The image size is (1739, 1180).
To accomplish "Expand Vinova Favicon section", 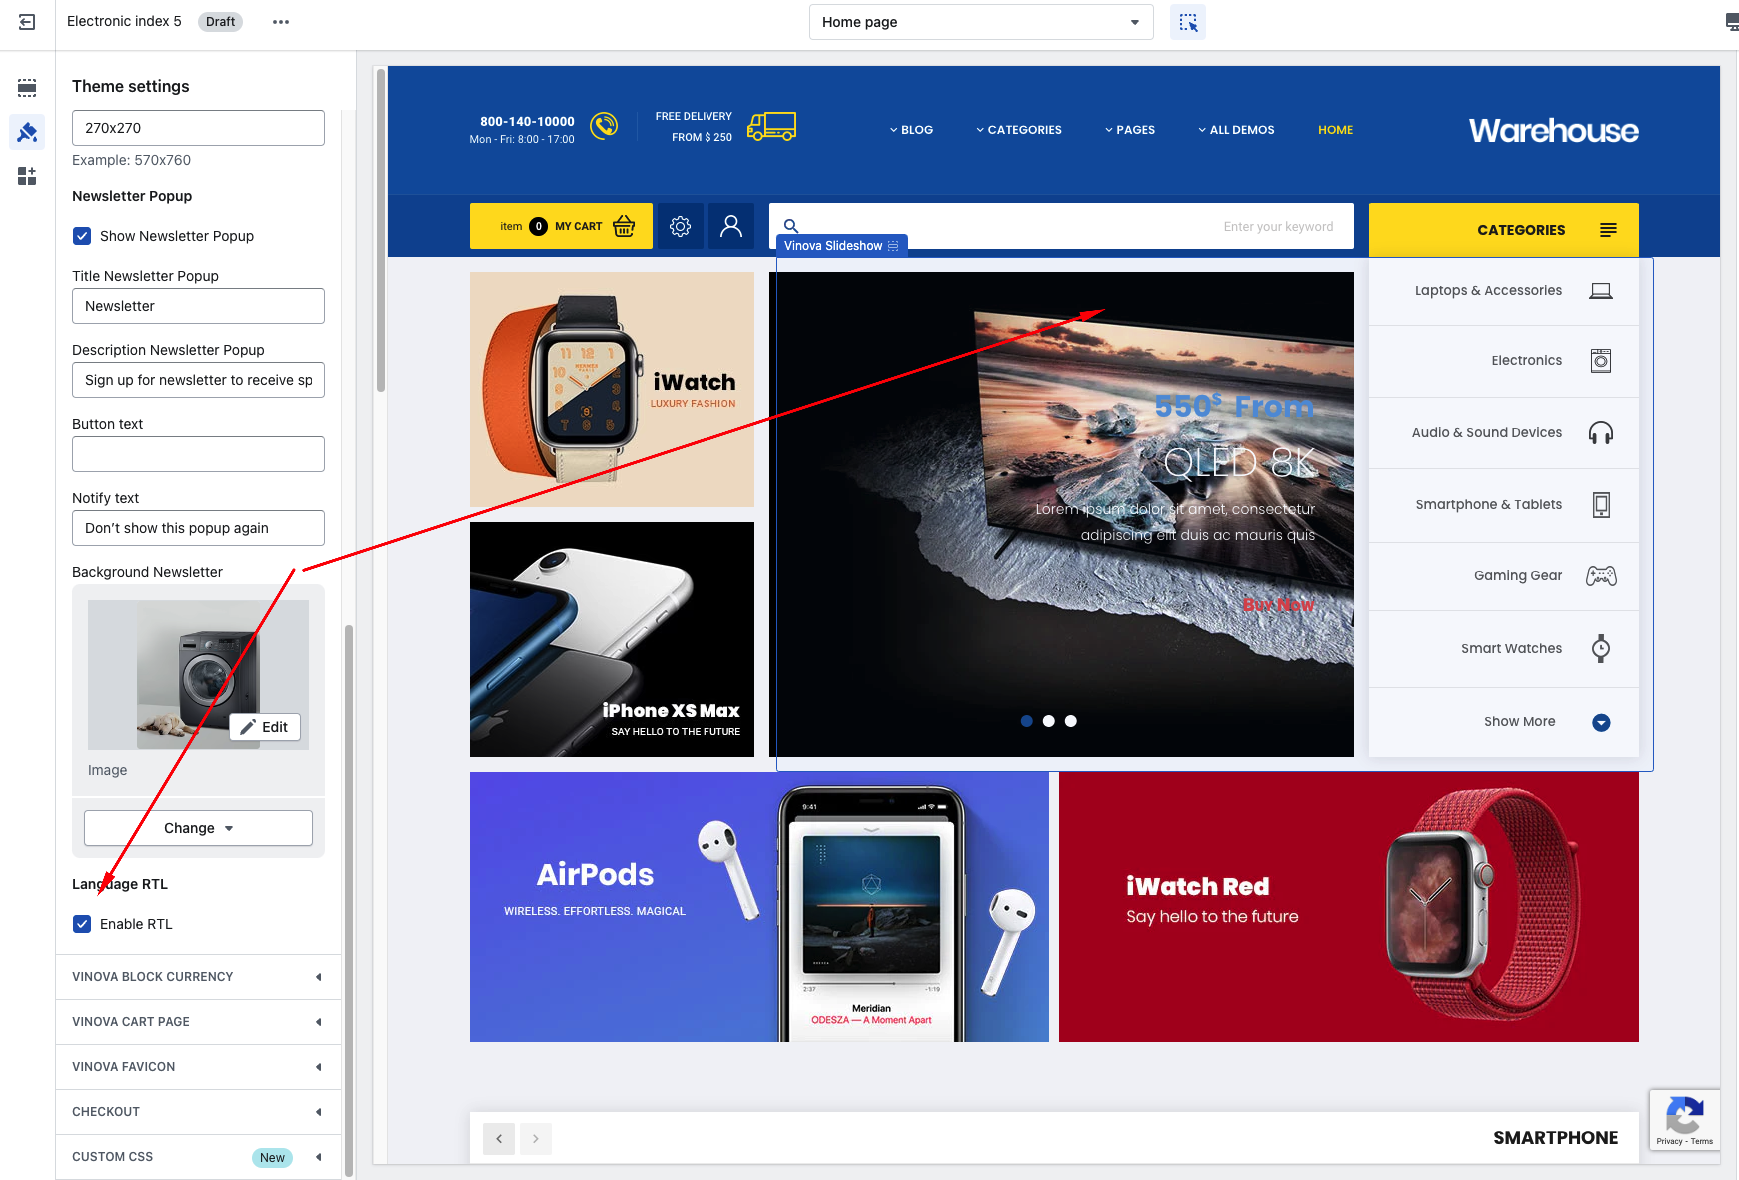I will [x=198, y=1067].
